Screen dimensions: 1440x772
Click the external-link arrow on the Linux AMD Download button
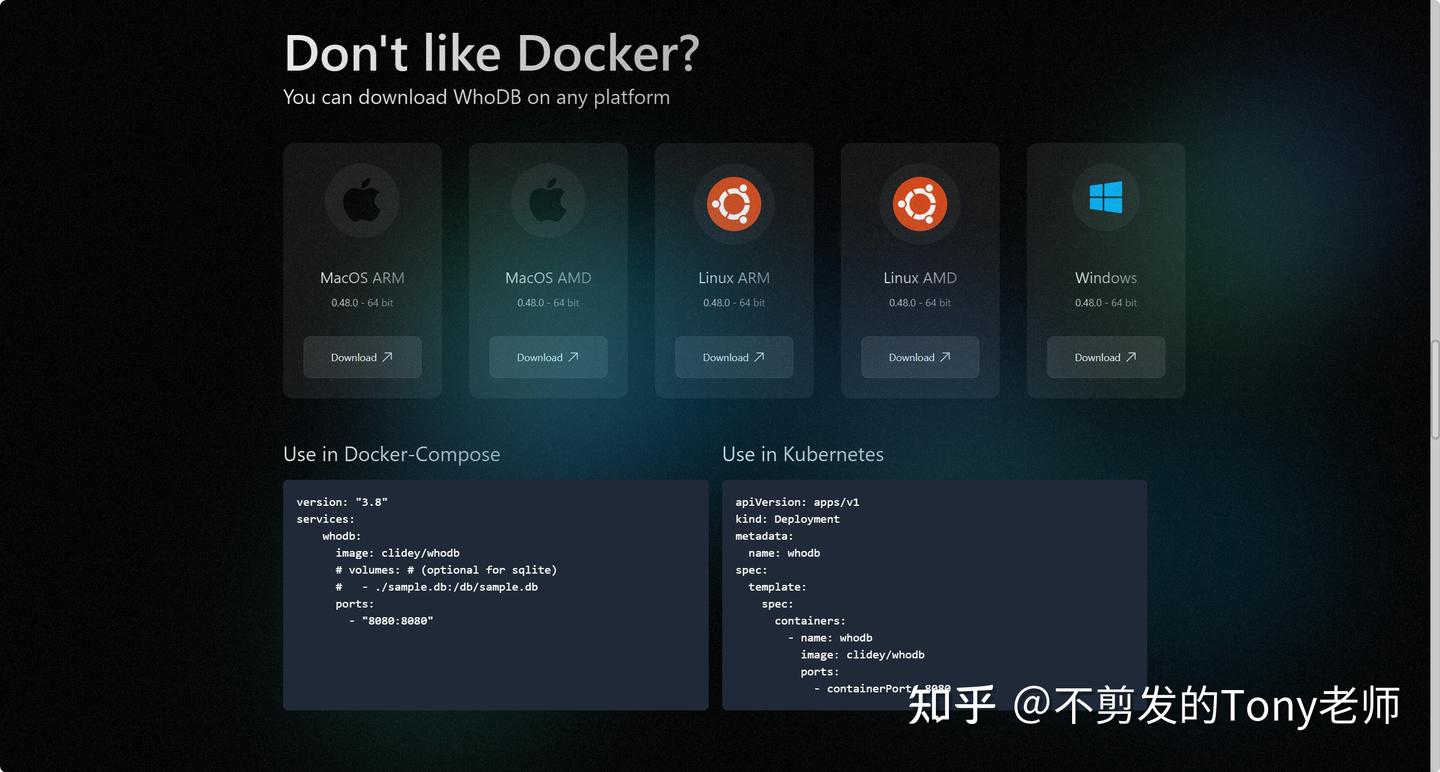[x=945, y=357]
